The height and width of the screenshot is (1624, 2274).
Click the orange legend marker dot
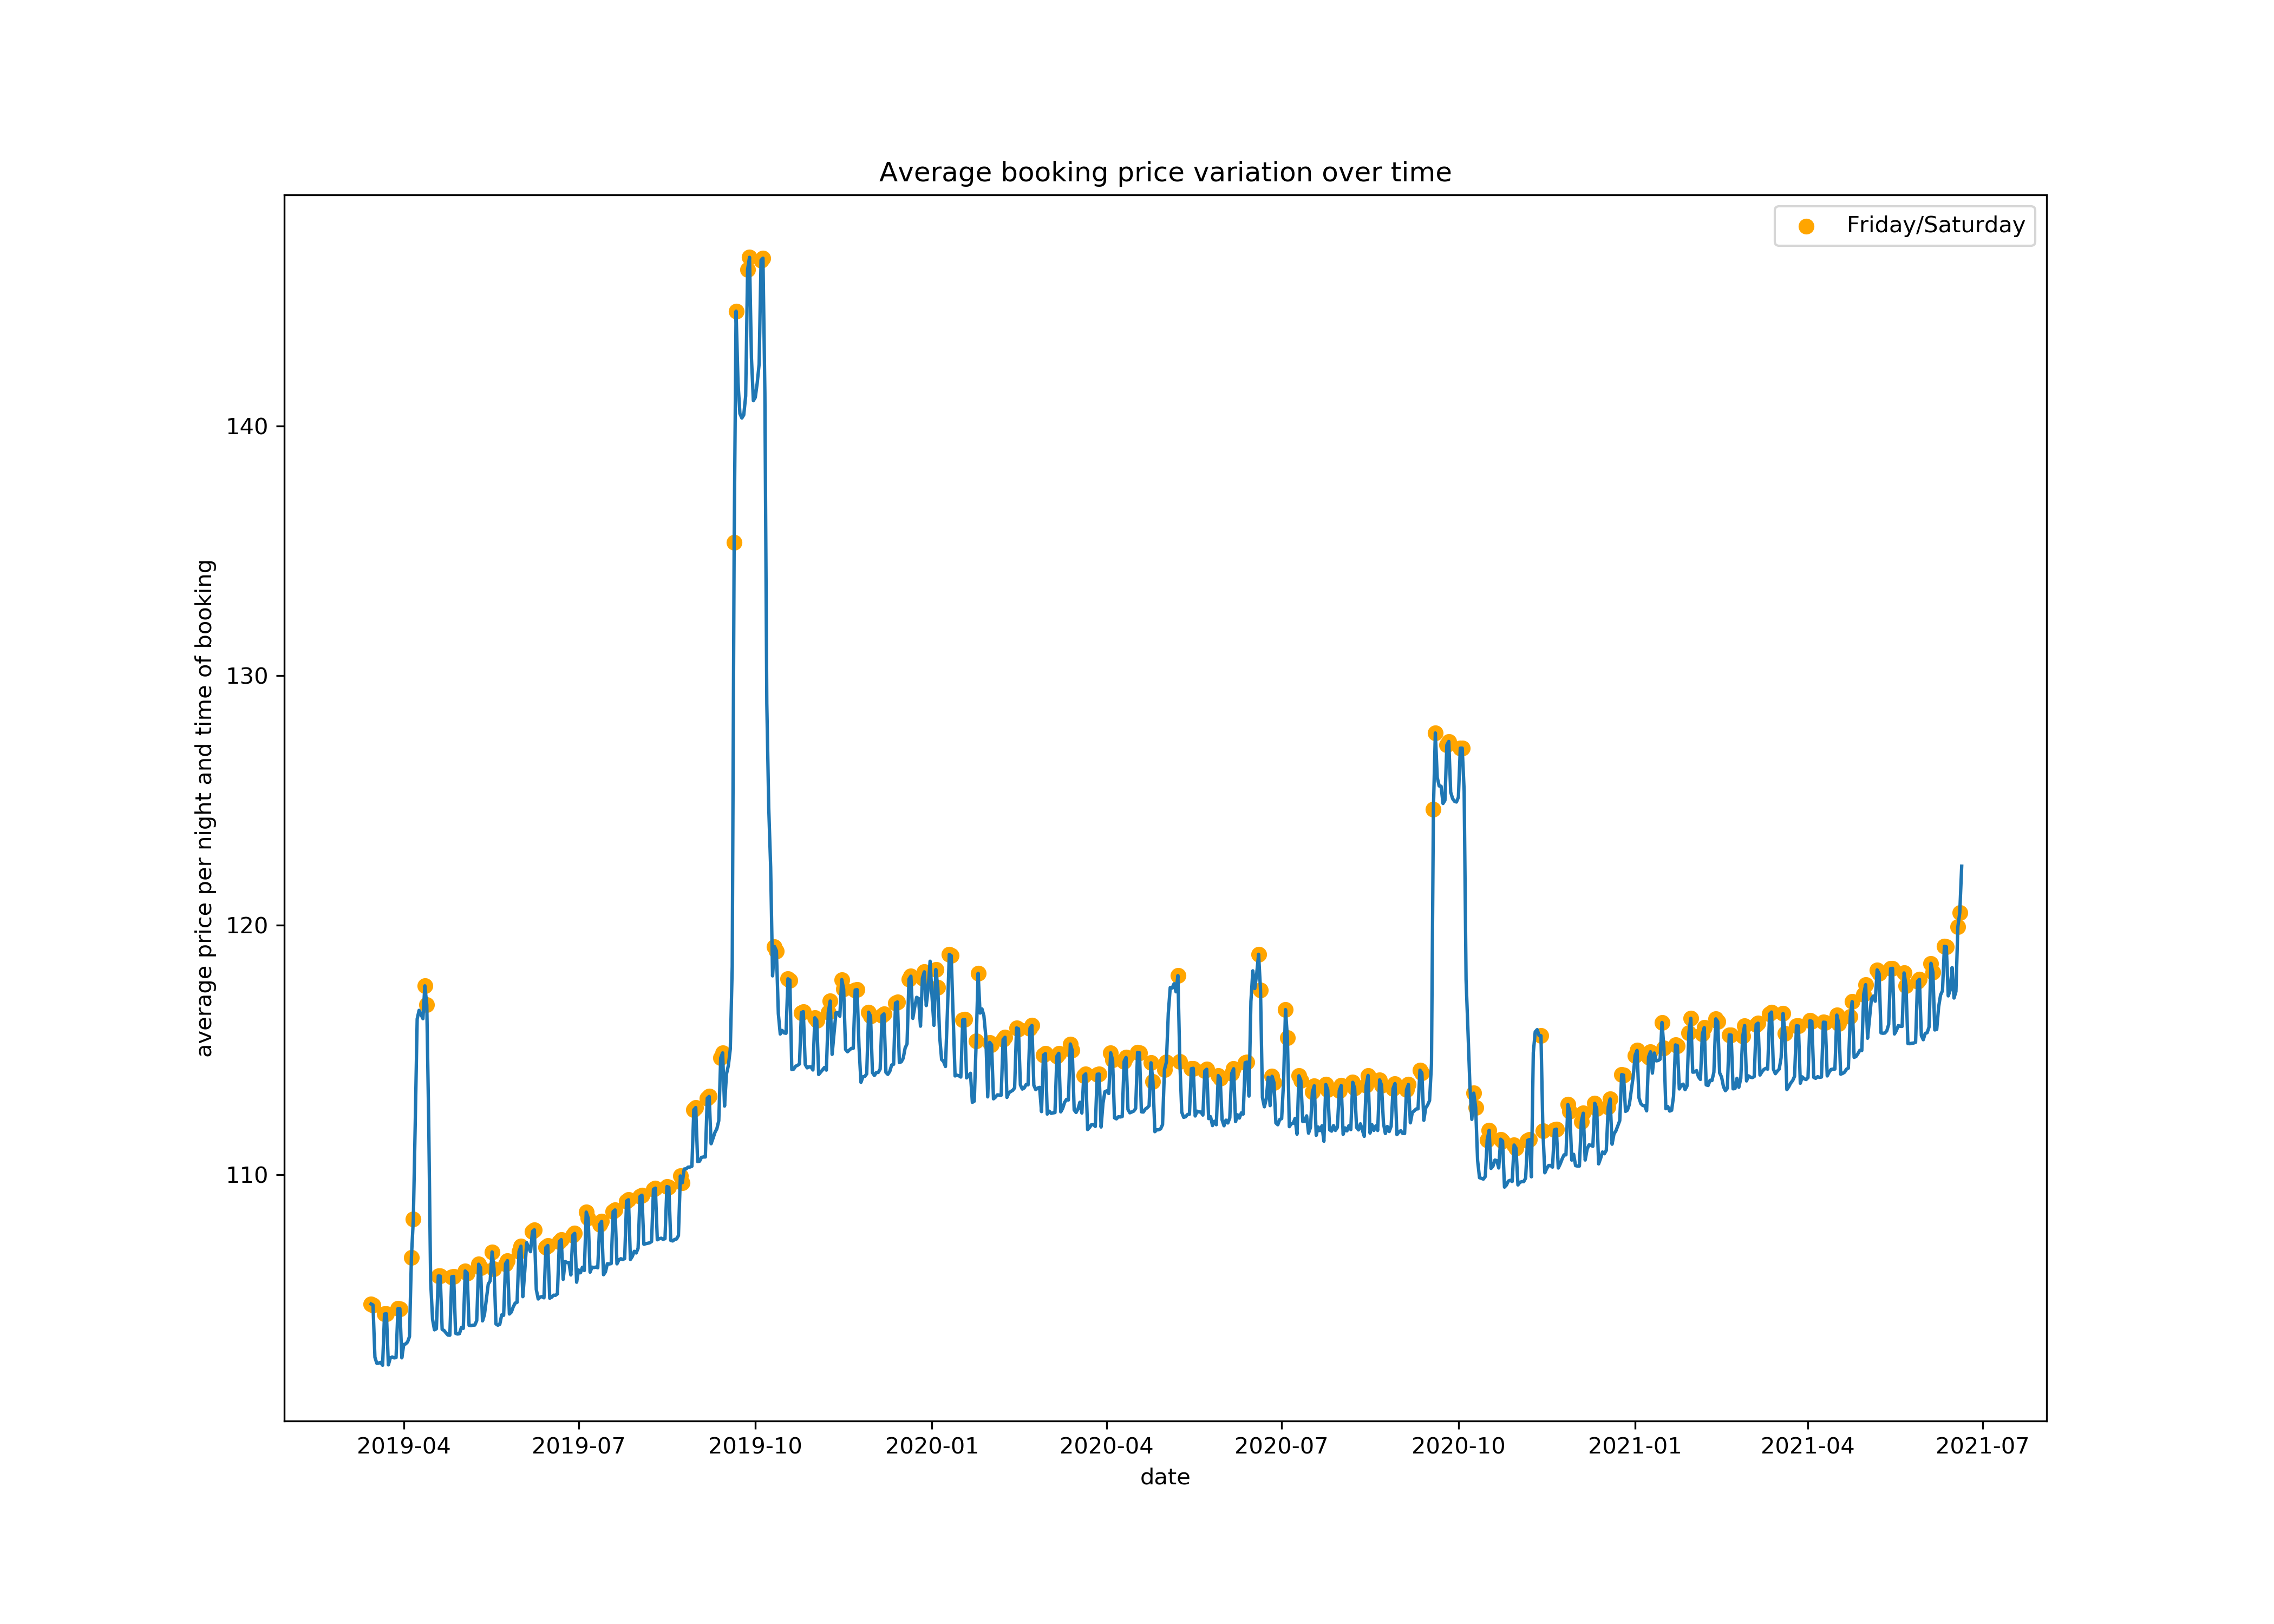tap(1806, 226)
